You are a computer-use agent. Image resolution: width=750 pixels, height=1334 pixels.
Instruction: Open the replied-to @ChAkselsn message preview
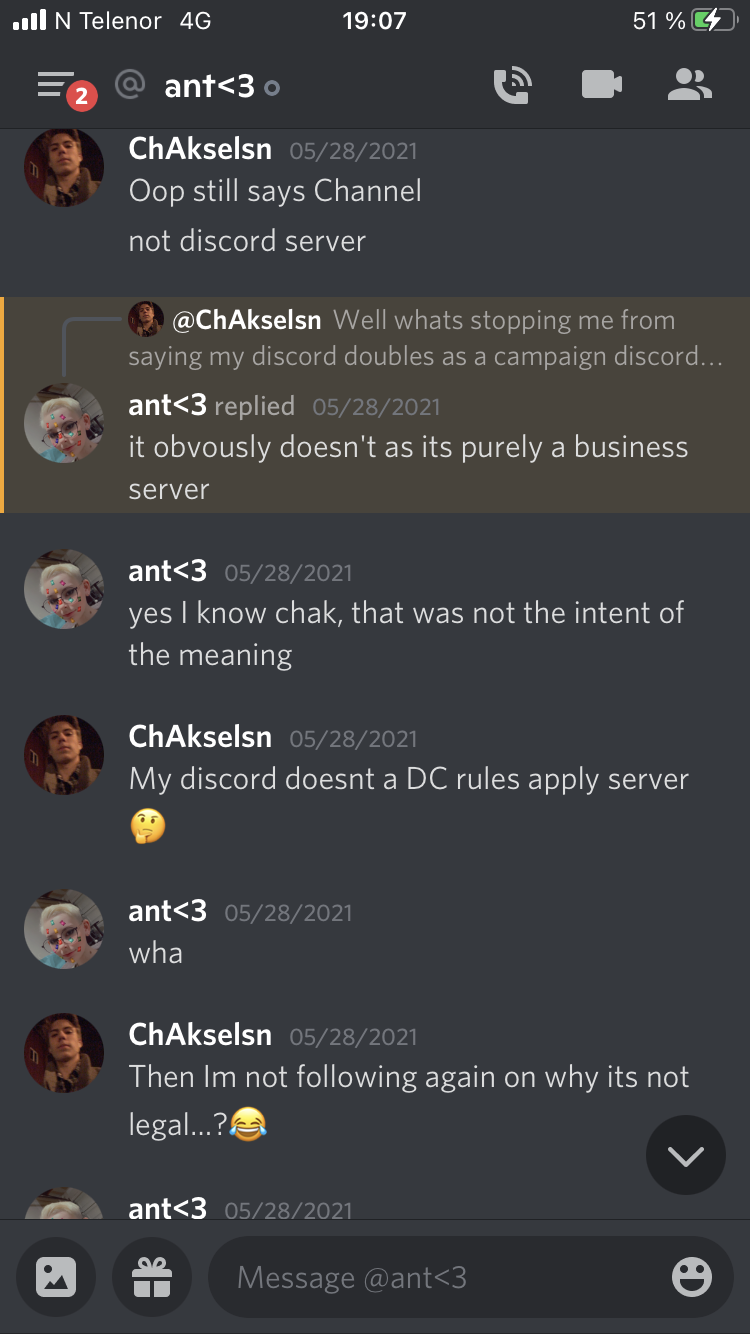point(427,338)
